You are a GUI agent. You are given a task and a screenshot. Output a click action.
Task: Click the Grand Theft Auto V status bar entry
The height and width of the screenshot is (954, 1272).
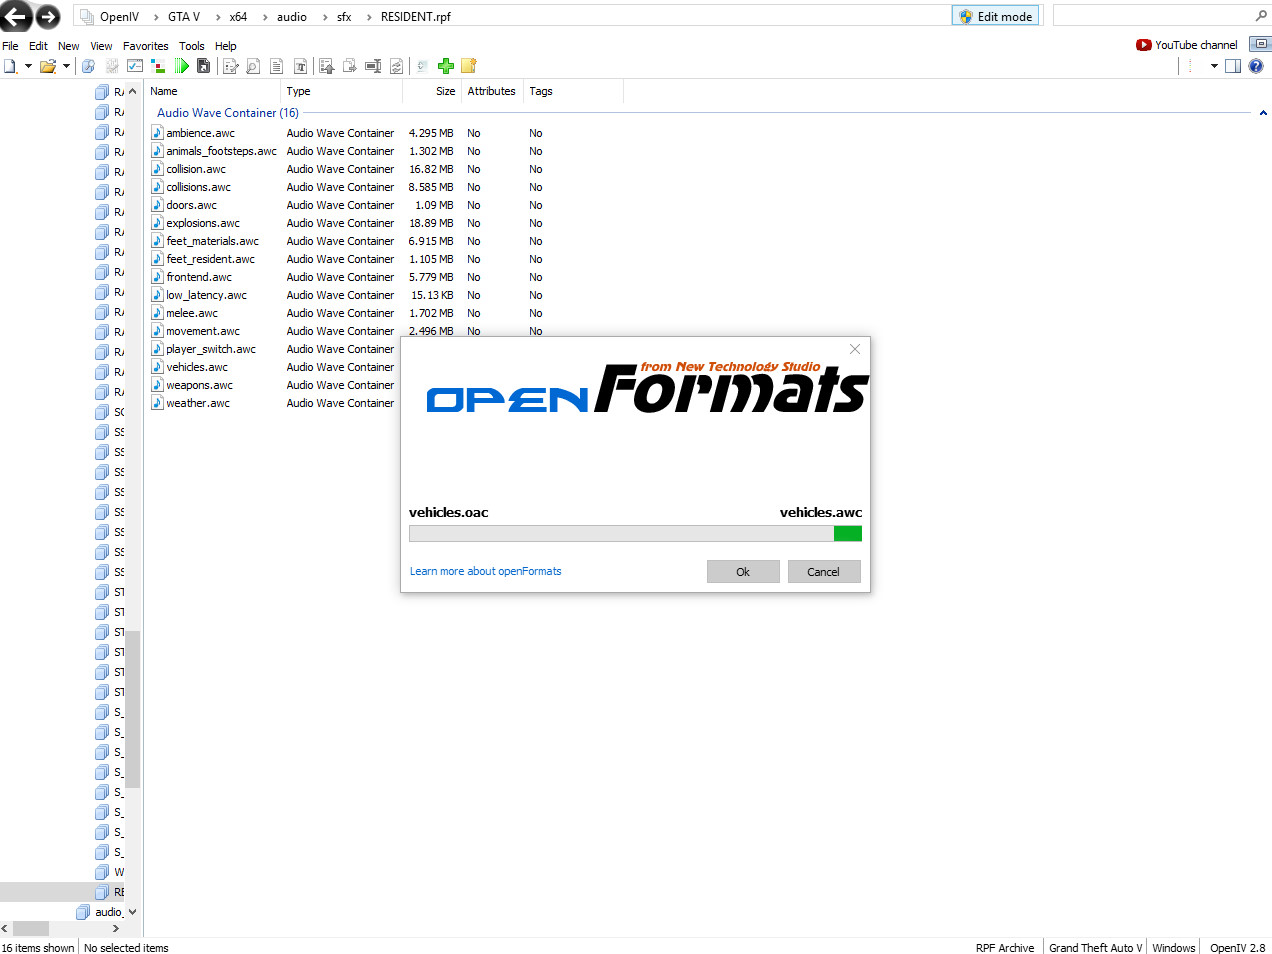point(1095,947)
